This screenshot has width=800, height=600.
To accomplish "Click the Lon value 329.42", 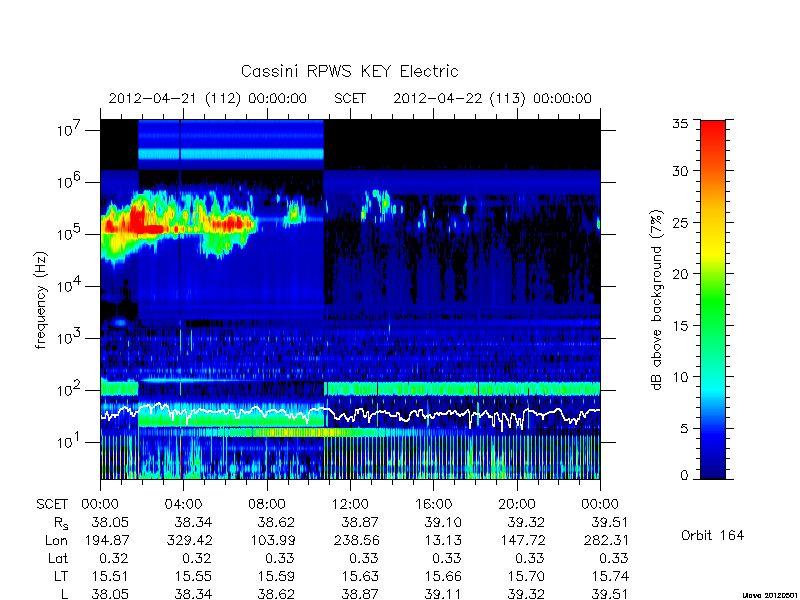I will 189,540.
